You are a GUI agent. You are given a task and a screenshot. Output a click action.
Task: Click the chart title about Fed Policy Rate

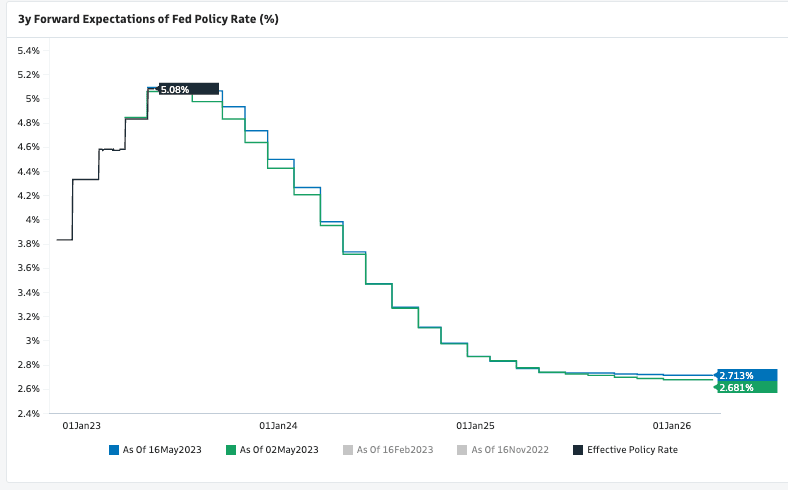(x=148, y=19)
